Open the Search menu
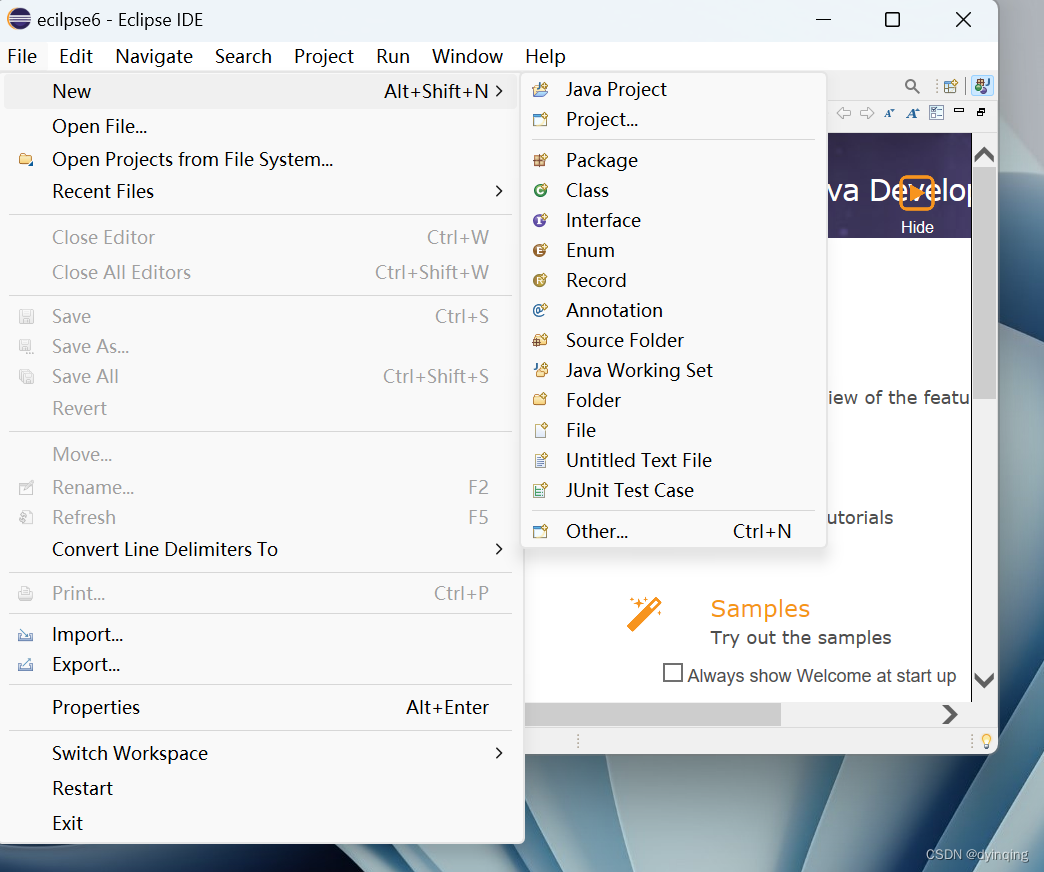The height and width of the screenshot is (872, 1044). pos(243,57)
